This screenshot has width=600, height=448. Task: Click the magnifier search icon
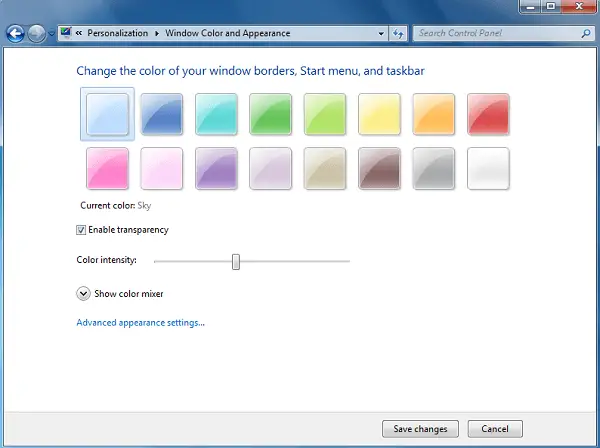(x=586, y=33)
